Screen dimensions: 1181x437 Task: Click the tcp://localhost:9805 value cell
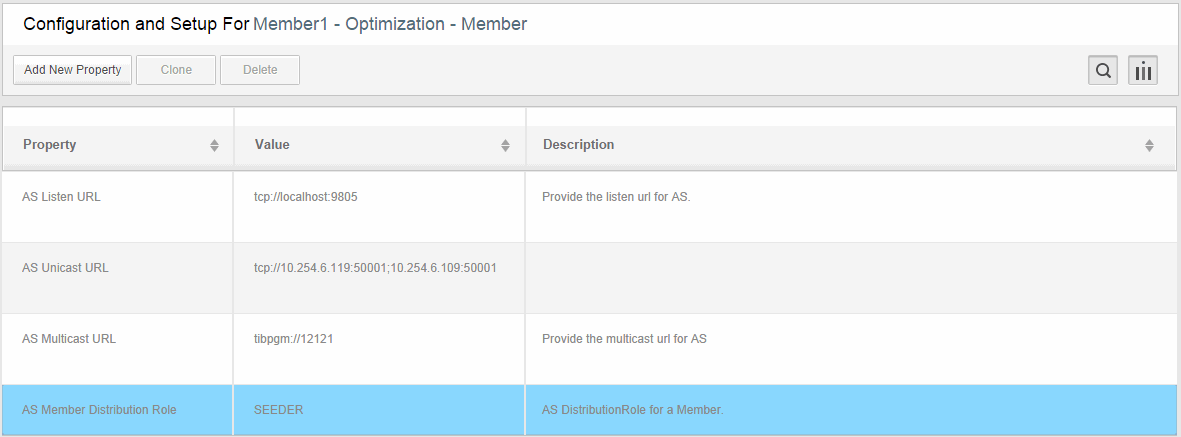point(380,207)
